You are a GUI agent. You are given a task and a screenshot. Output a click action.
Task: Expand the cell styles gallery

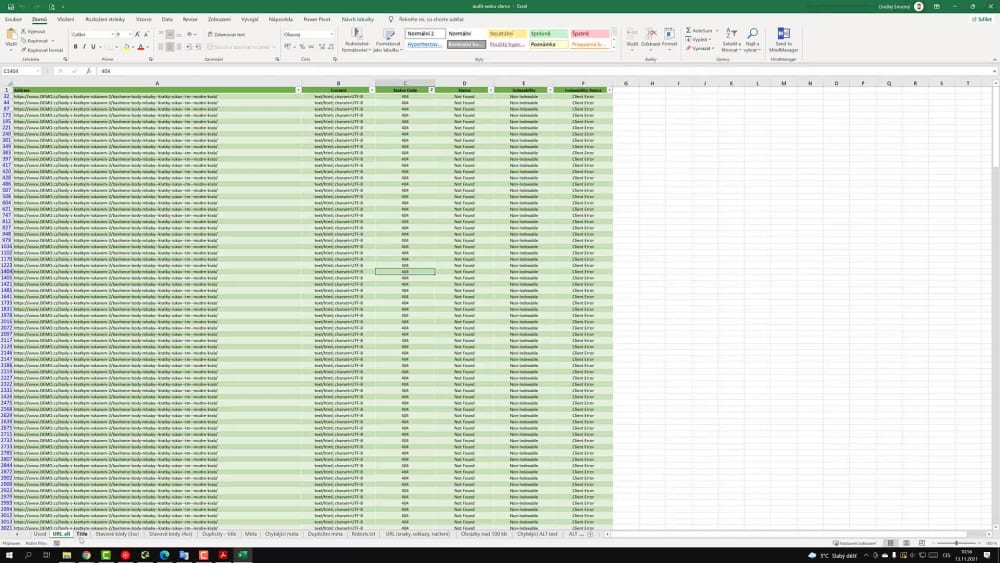click(x=614, y=47)
